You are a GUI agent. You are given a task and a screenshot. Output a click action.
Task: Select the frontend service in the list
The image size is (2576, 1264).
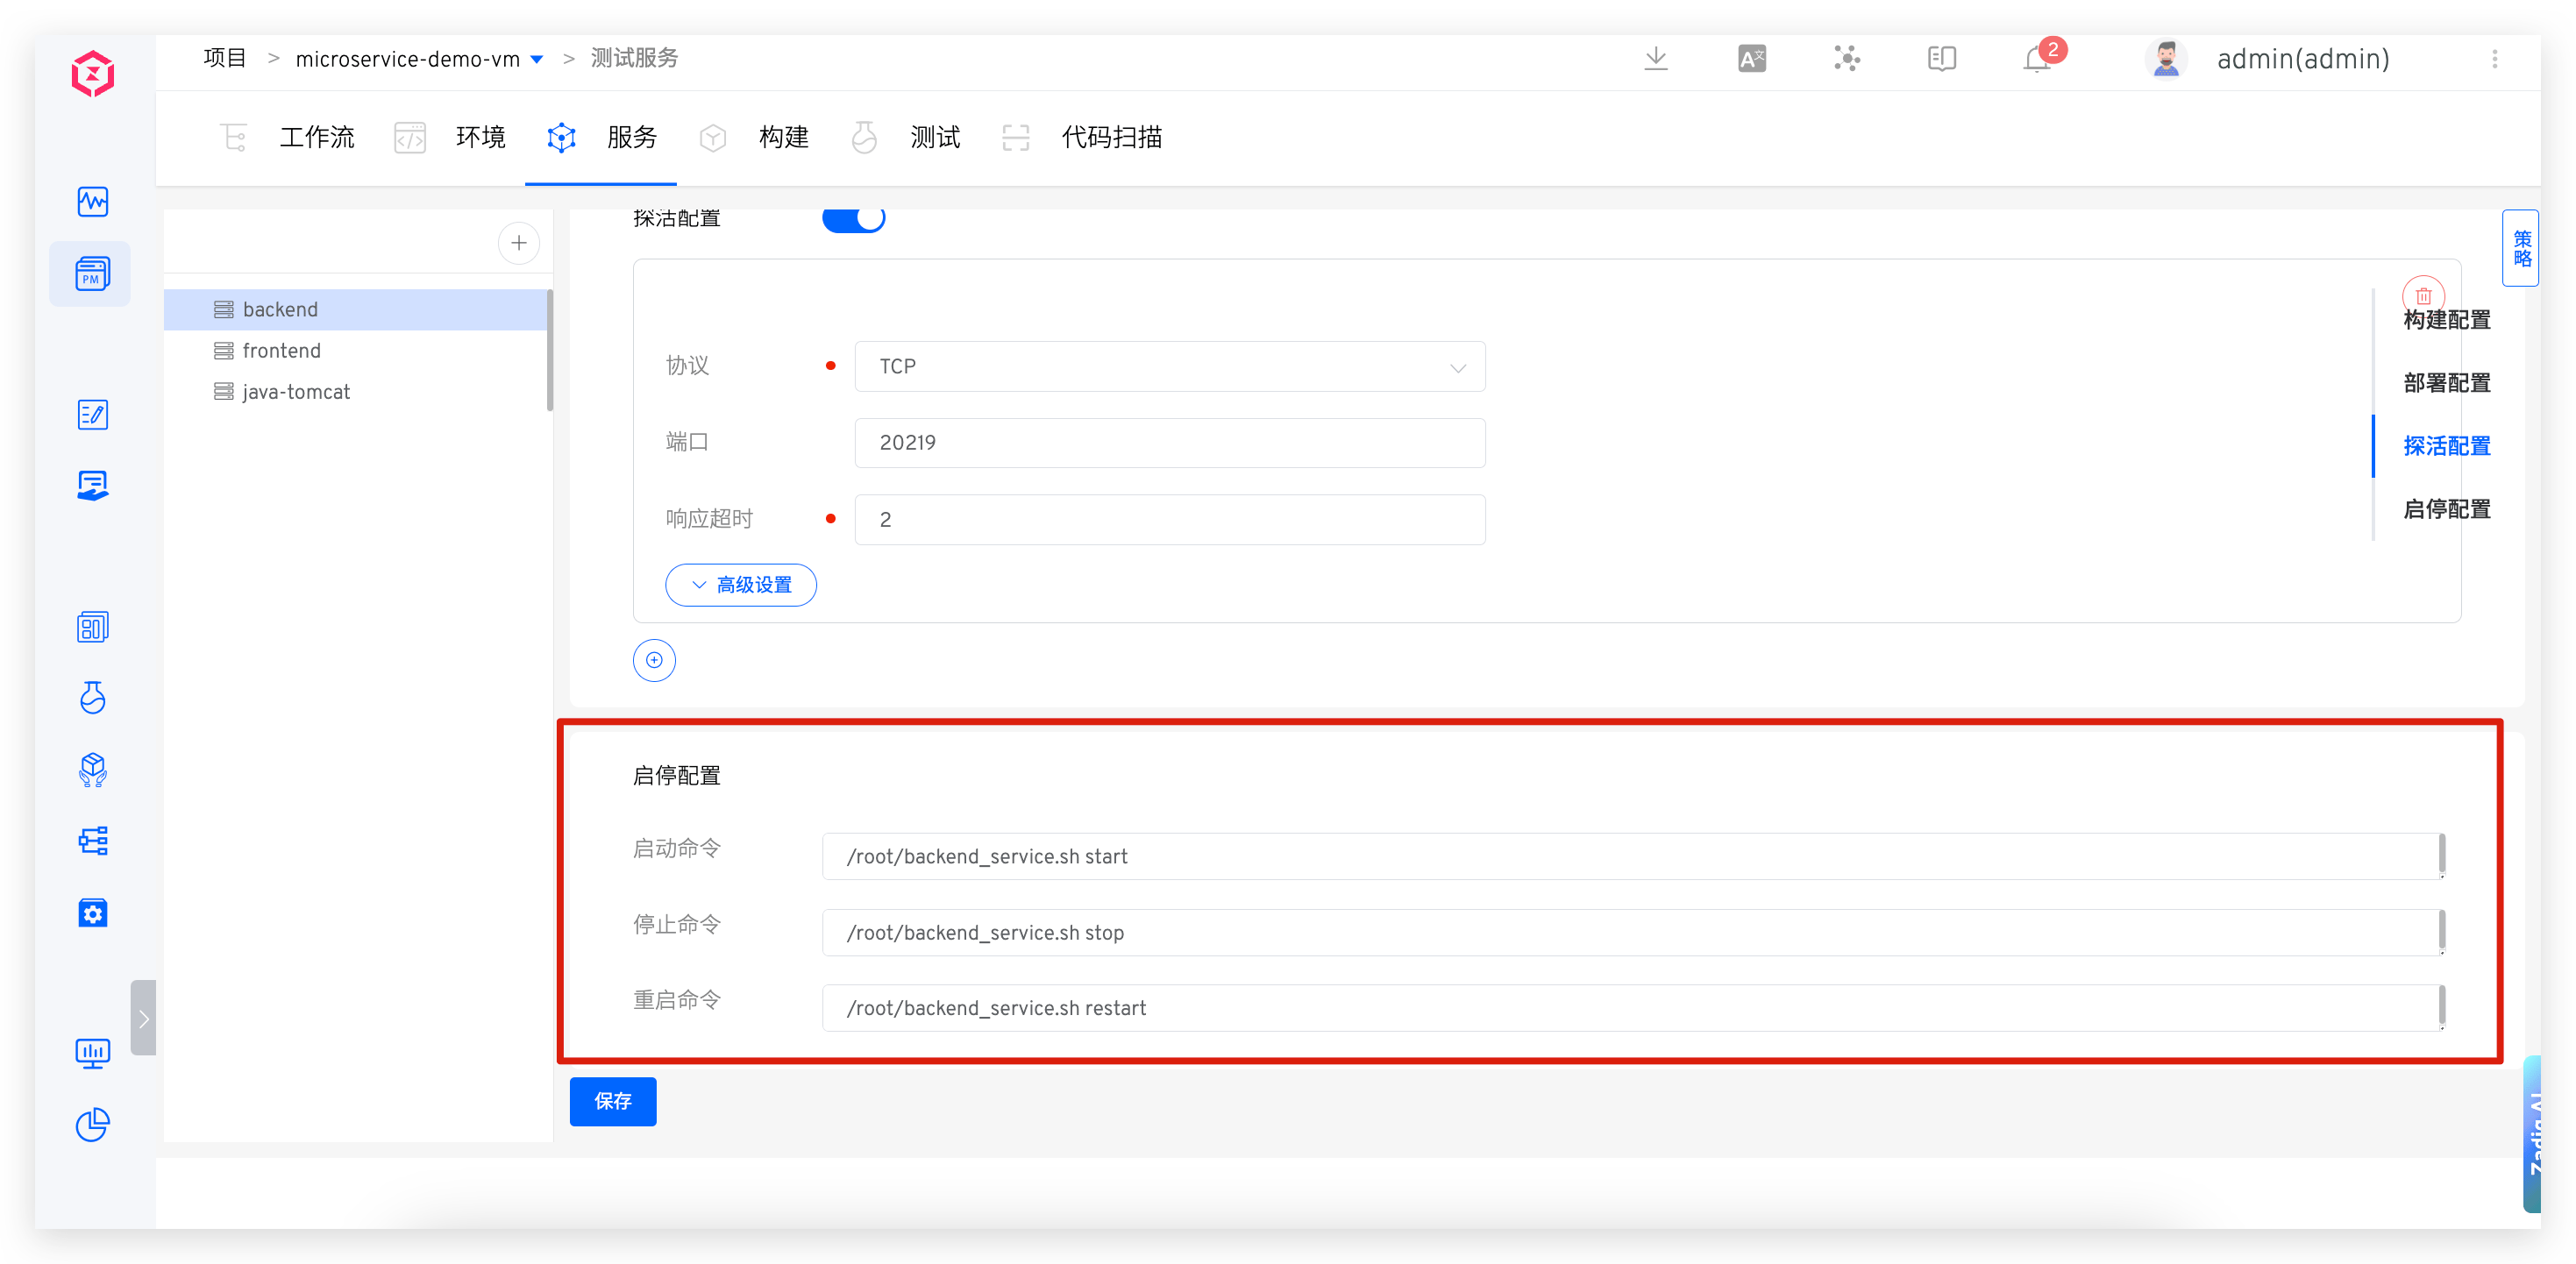pyautogui.click(x=281, y=350)
